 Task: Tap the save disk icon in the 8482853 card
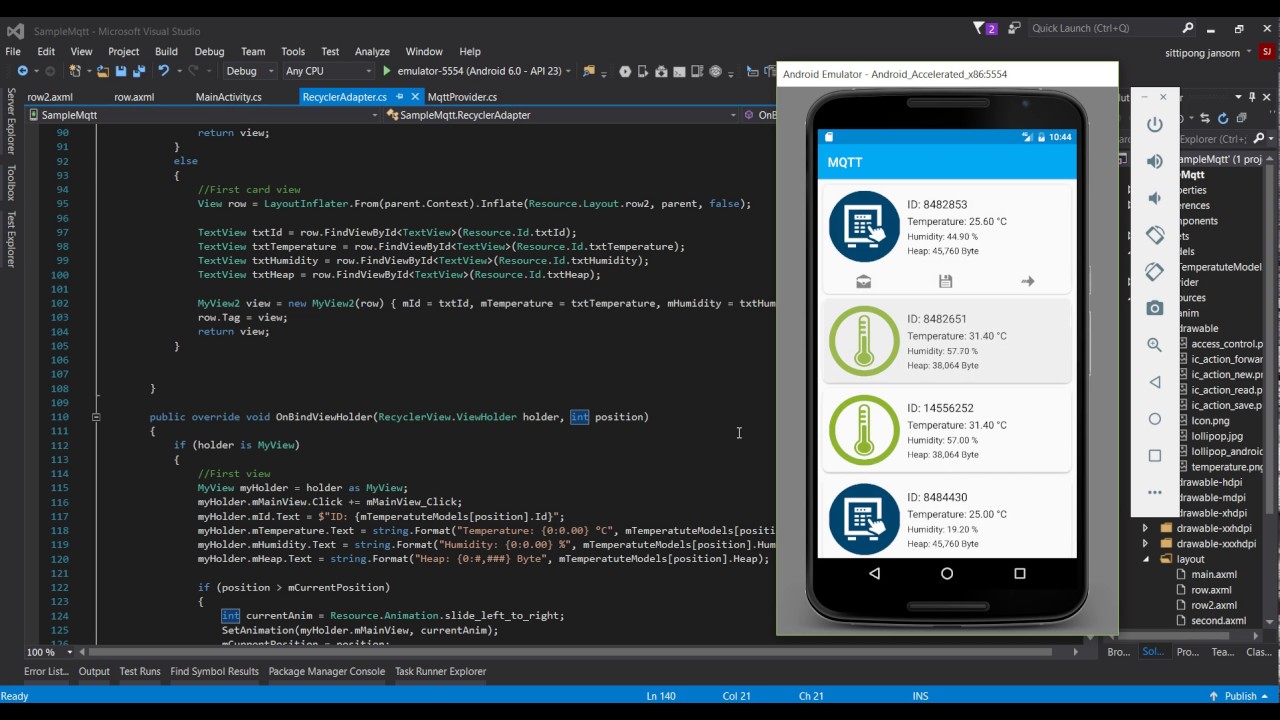pos(946,282)
